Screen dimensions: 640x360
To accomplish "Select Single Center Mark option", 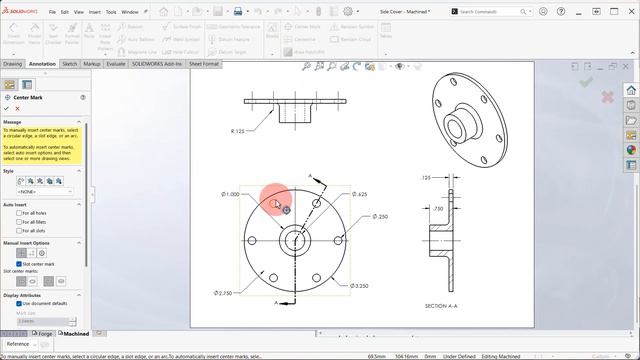I will click(x=21, y=253).
